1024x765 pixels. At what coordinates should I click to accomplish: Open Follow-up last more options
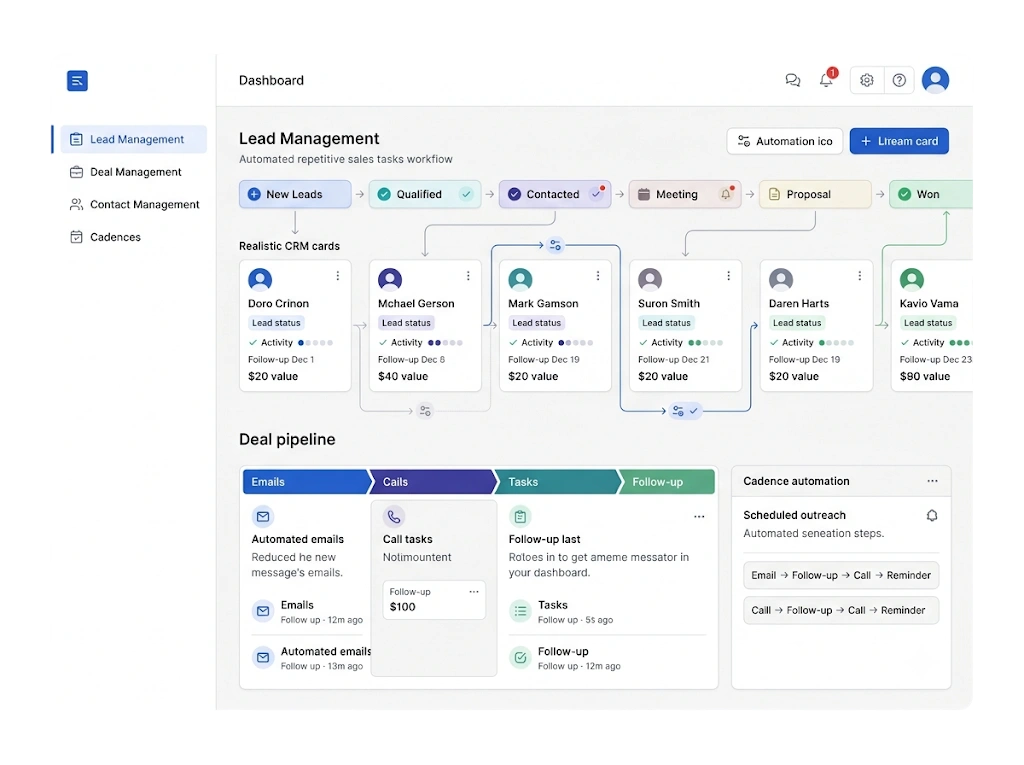(699, 517)
